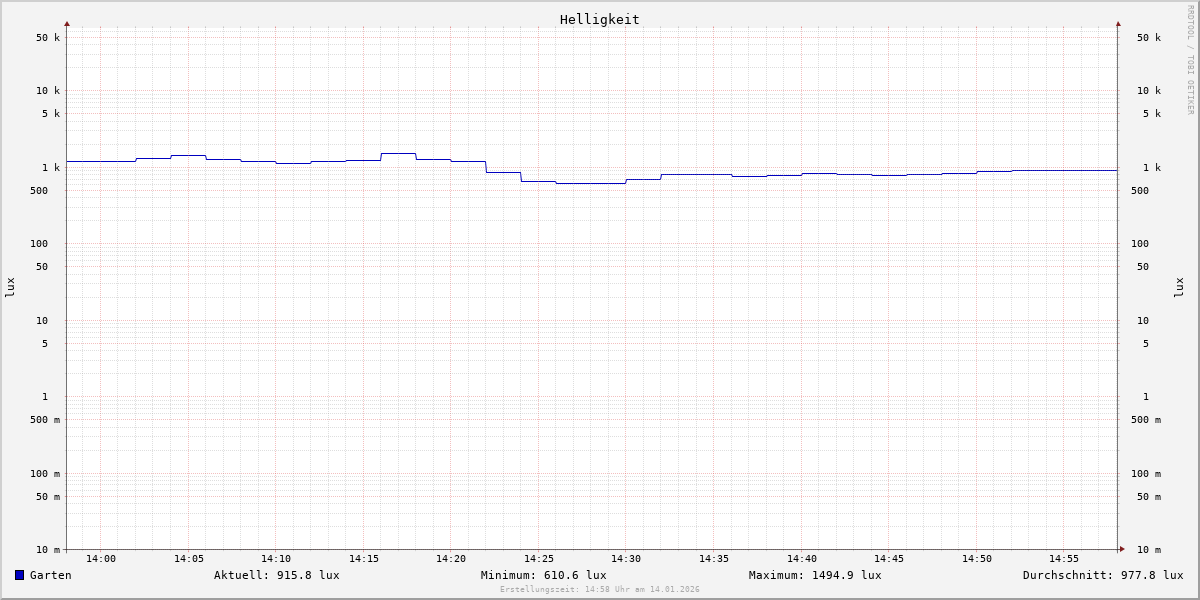The width and height of the screenshot is (1200, 600).
Task: Click the blue Garten legend color swatch
Action: [x=19, y=575]
